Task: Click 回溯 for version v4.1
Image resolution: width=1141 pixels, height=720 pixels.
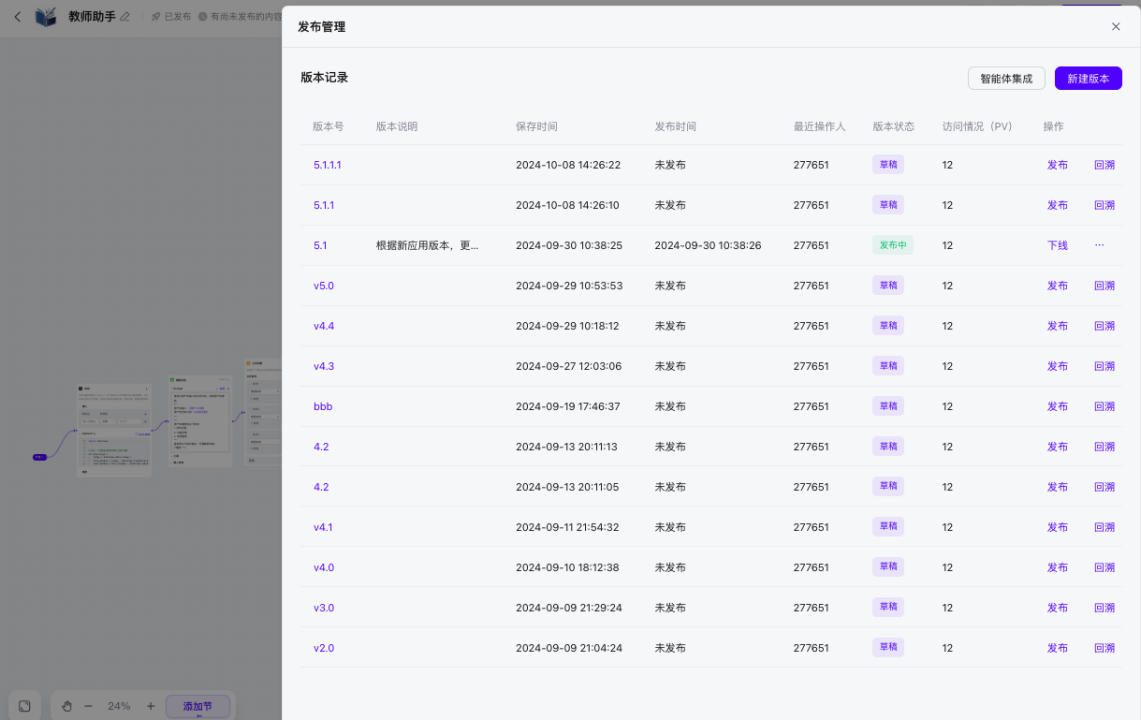Action: point(1105,527)
